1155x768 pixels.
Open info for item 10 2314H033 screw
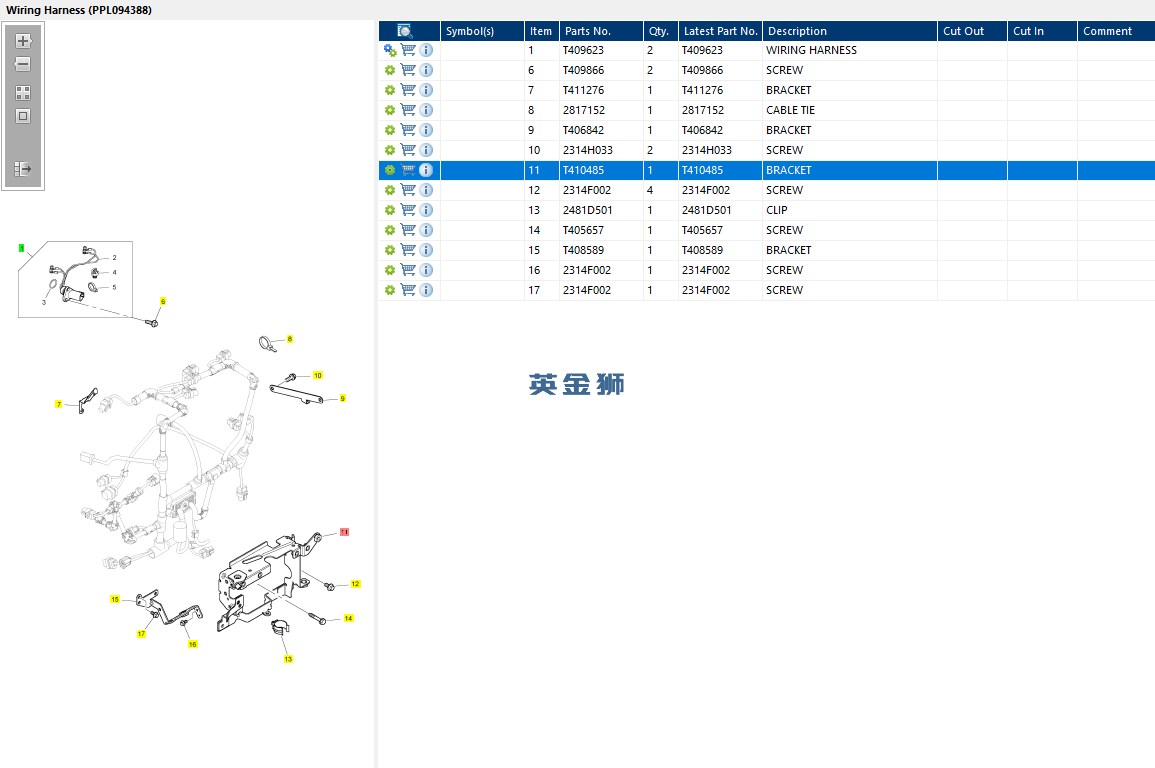tap(426, 149)
